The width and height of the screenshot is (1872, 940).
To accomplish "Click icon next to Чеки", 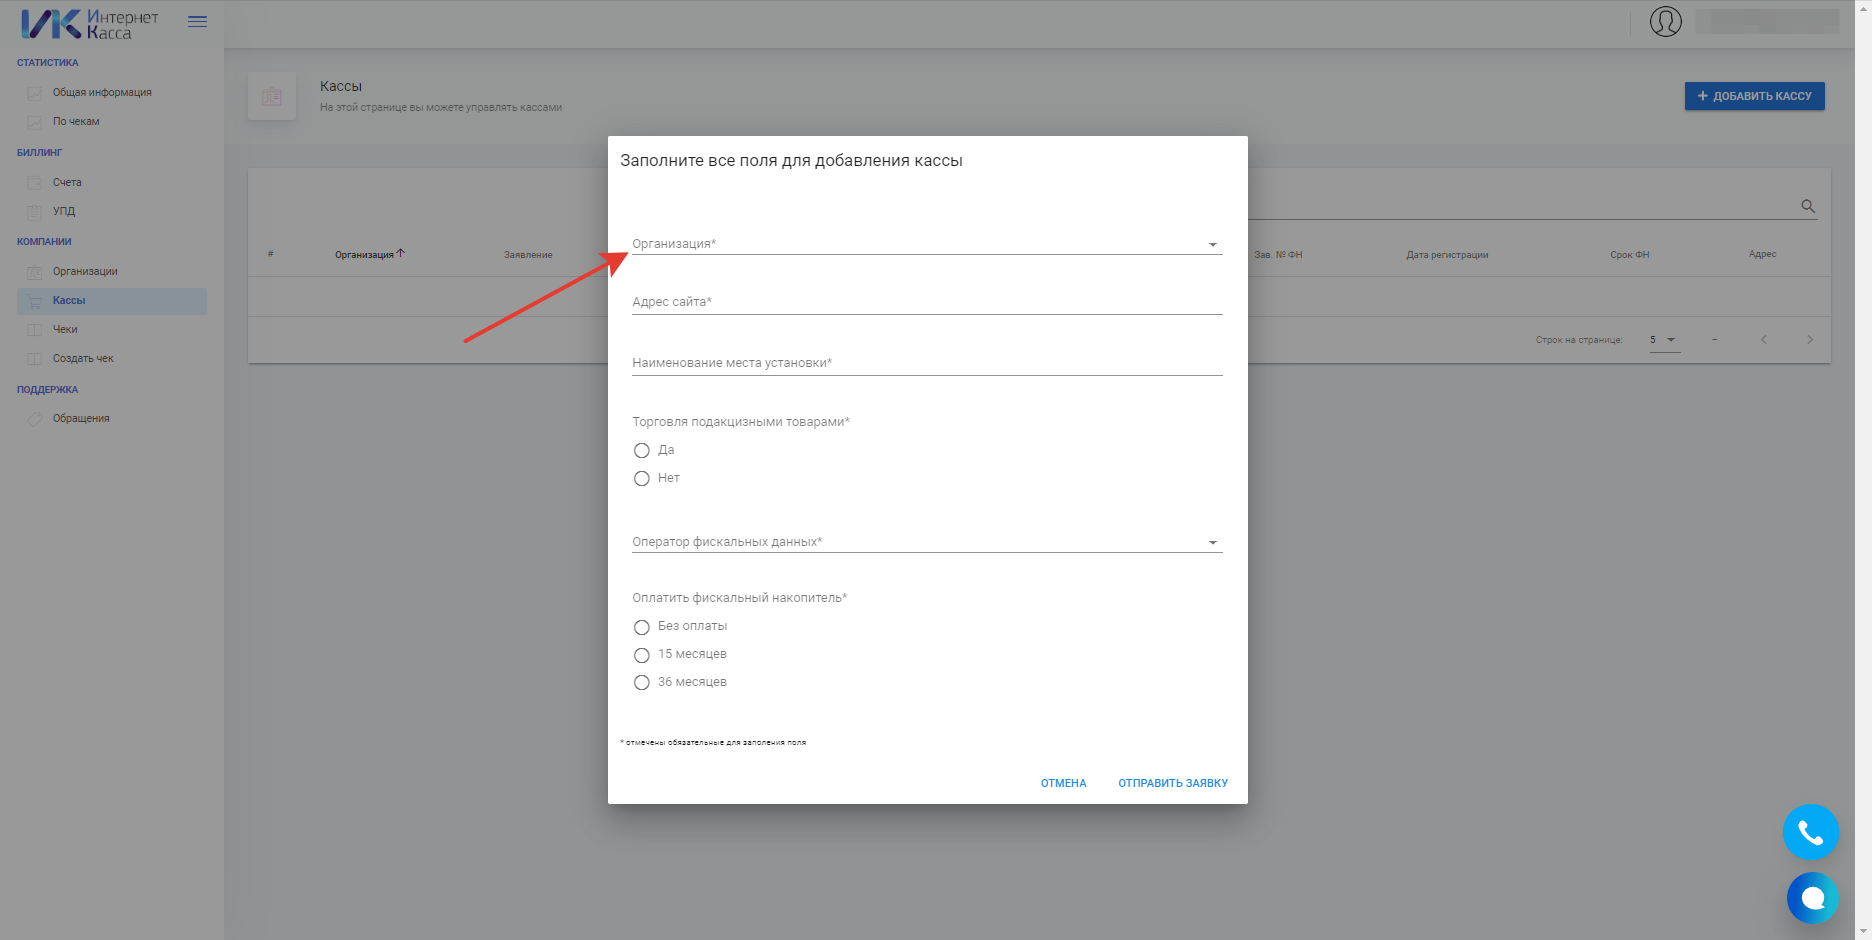I will pos(35,330).
